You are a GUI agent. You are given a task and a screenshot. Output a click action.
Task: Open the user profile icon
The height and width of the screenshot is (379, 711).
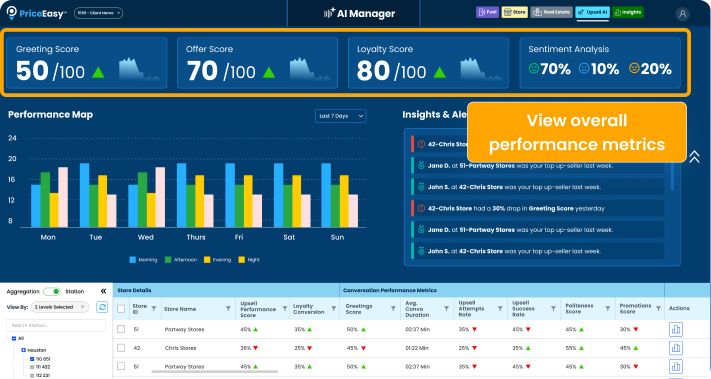[682, 14]
